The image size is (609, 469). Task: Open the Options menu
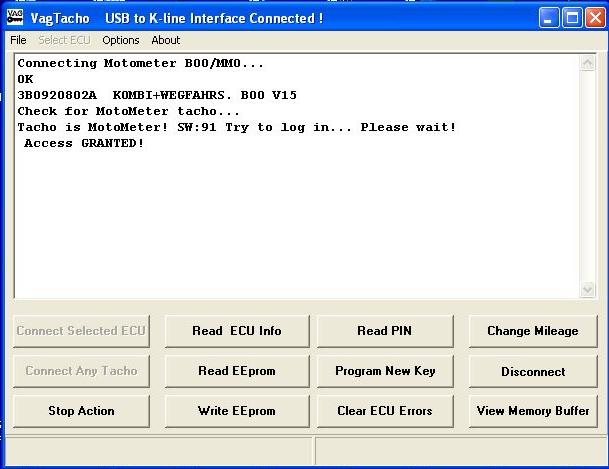point(121,40)
